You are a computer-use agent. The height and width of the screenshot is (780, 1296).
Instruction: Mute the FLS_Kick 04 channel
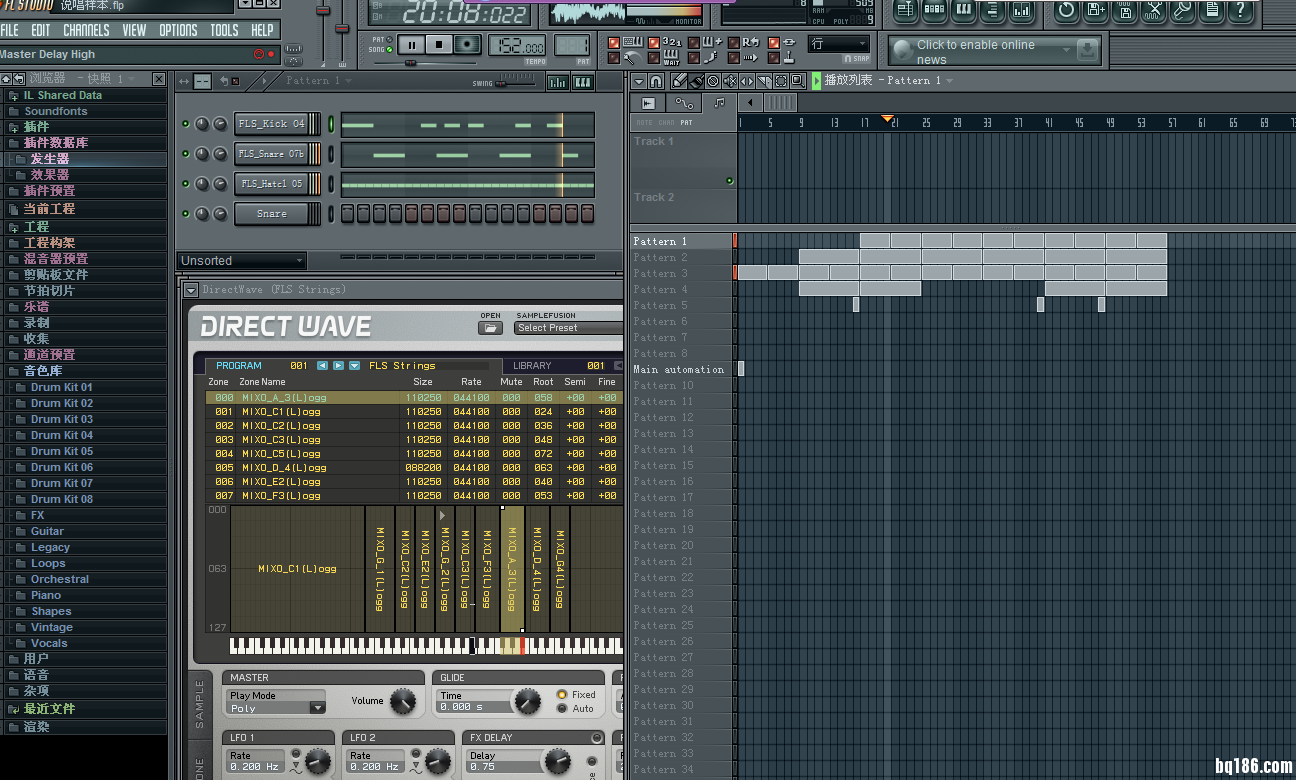point(185,124)
